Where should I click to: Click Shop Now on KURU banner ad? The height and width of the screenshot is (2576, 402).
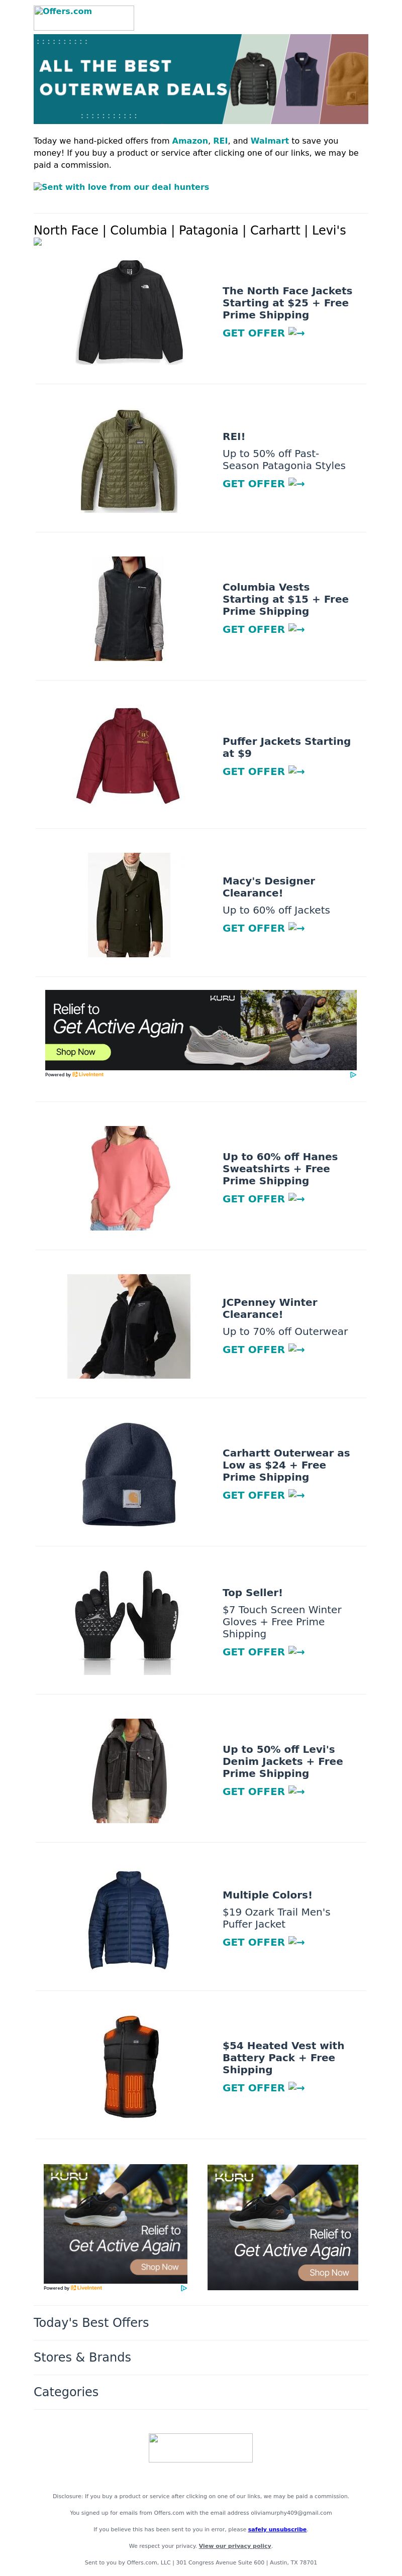pos(75,1052)
